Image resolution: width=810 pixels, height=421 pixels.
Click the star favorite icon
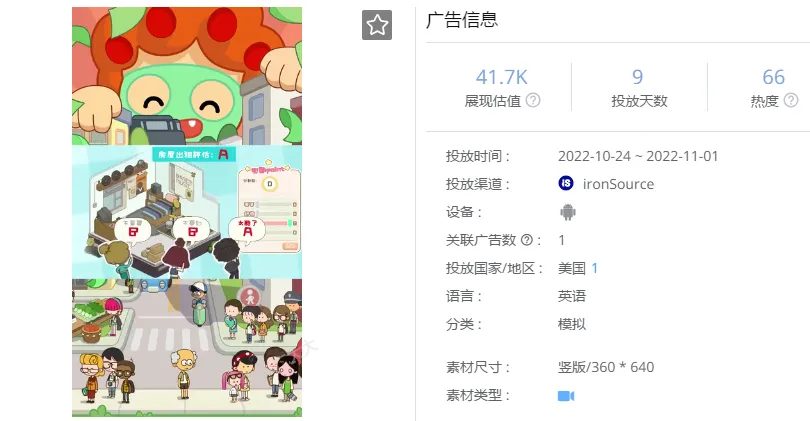(377, 25)
